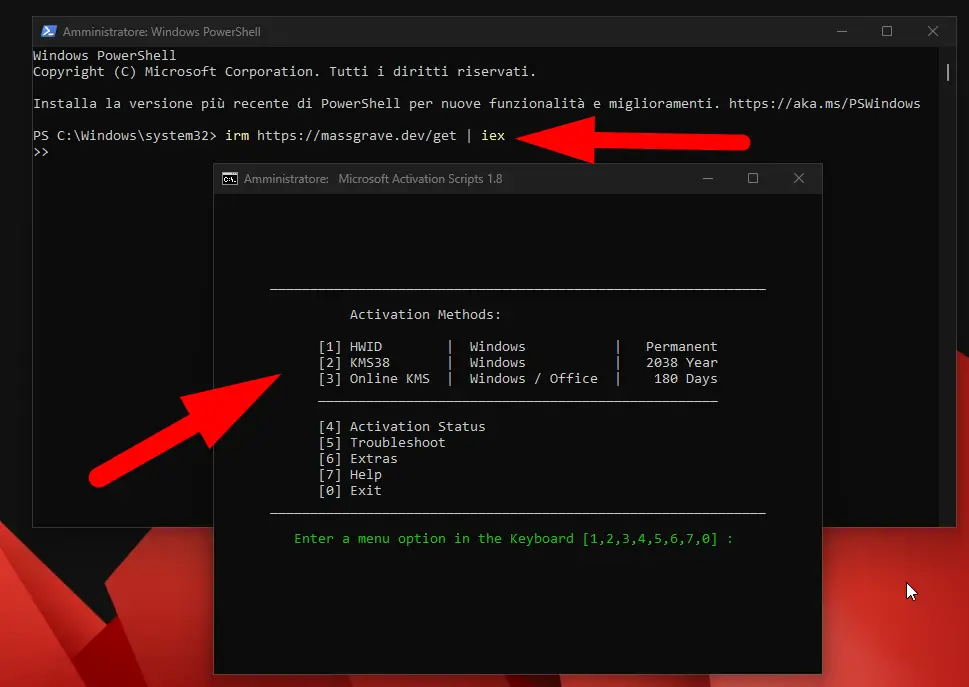
Task: Choose the [5] Troubleshoot entry
Action: pyautogui.click(x=382, y=443)
